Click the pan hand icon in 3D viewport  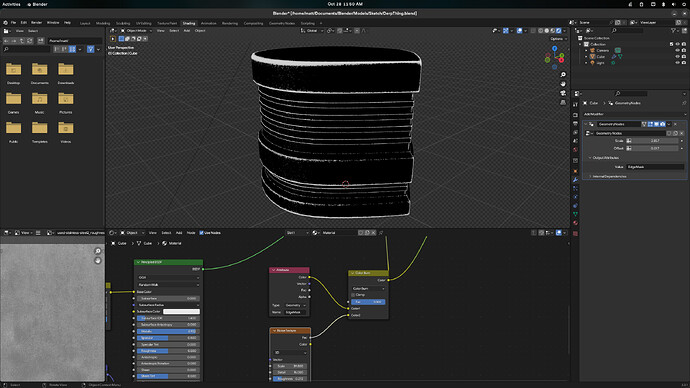563,84
